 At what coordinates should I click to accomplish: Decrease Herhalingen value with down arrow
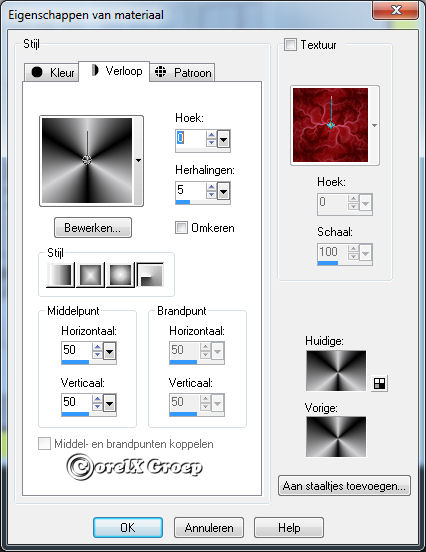211,195
